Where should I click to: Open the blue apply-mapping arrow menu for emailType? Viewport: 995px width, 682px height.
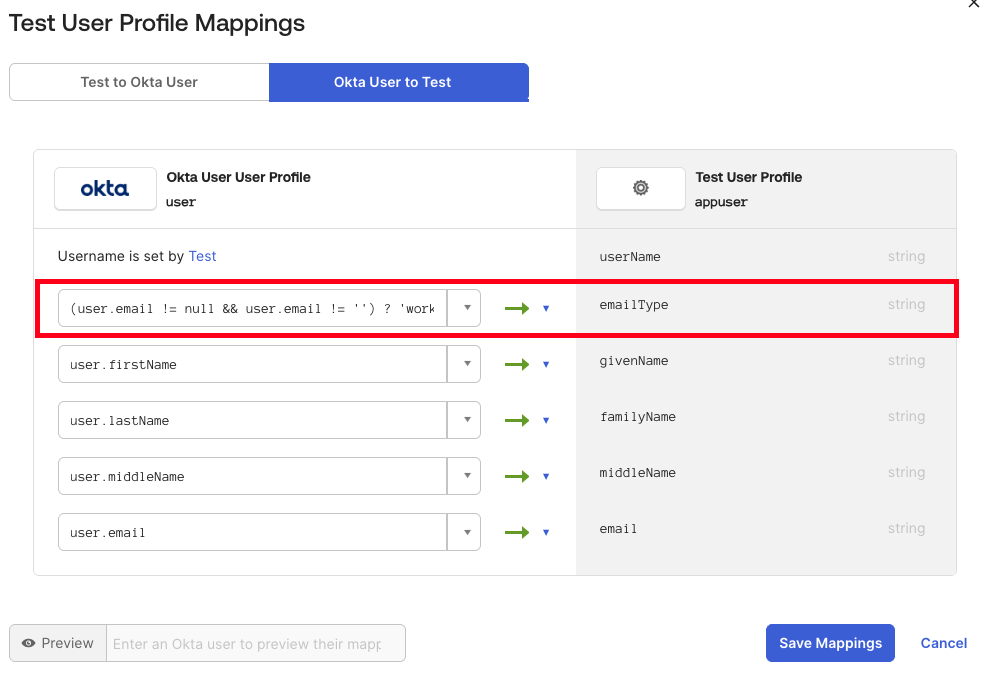click(x=546, y=309)
